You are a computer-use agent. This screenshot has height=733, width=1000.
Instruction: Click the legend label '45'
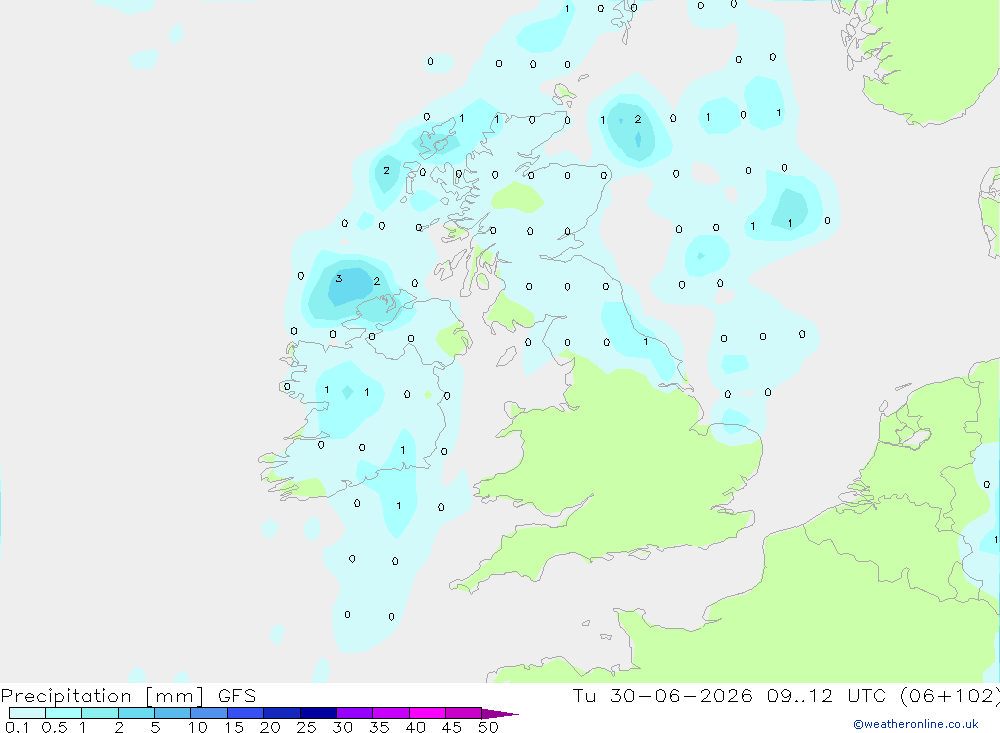[x=452, y=727]
